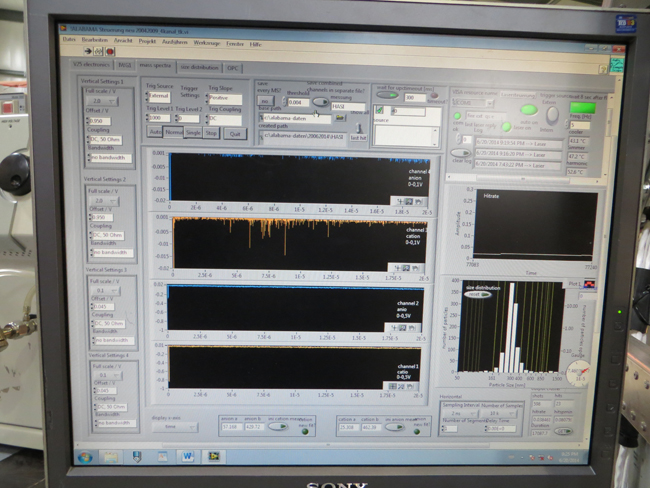
Task: Toggle the 'ini cation mean' switch
Action: pyautogui.click(x=278, y=426)
